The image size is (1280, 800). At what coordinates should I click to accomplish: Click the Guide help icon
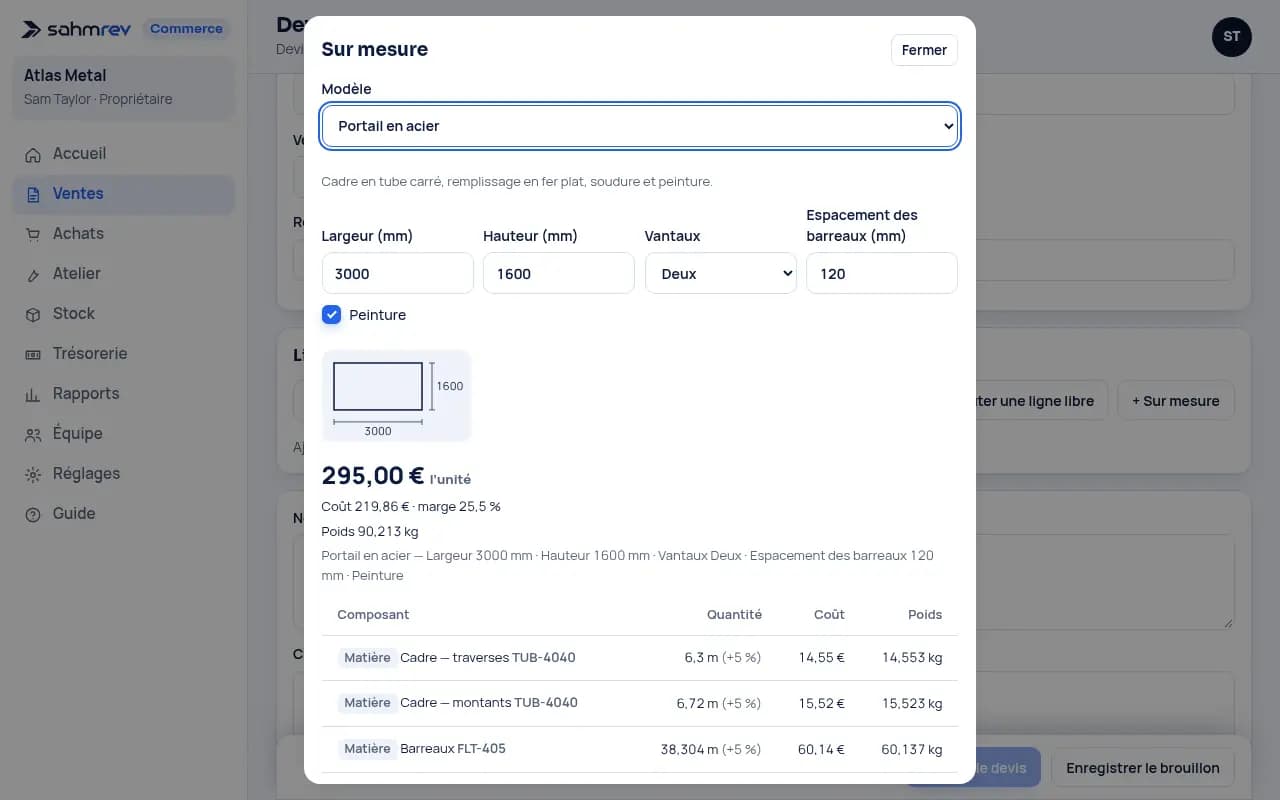pyautogui.click(x=33, y=514)
